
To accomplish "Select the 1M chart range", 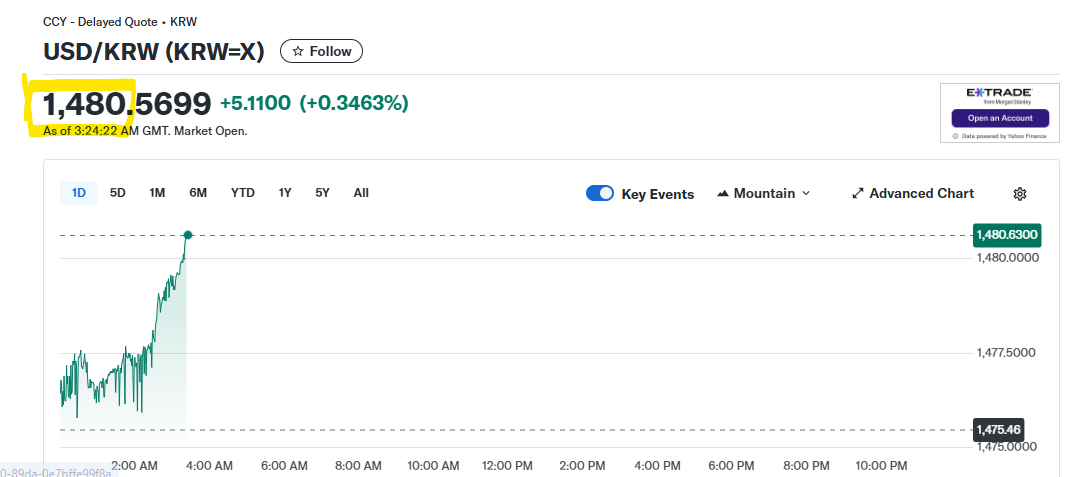I will point(157,193).
